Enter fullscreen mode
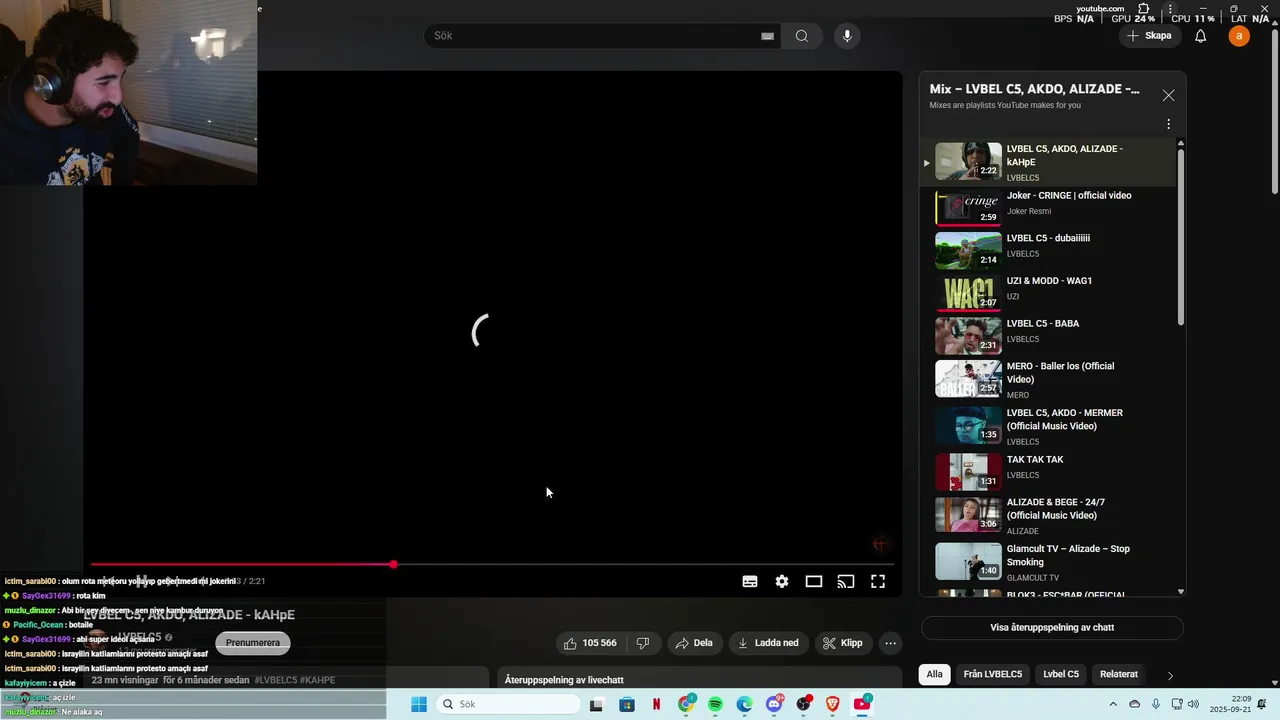 pyautogui.click(x=878, y=581)
